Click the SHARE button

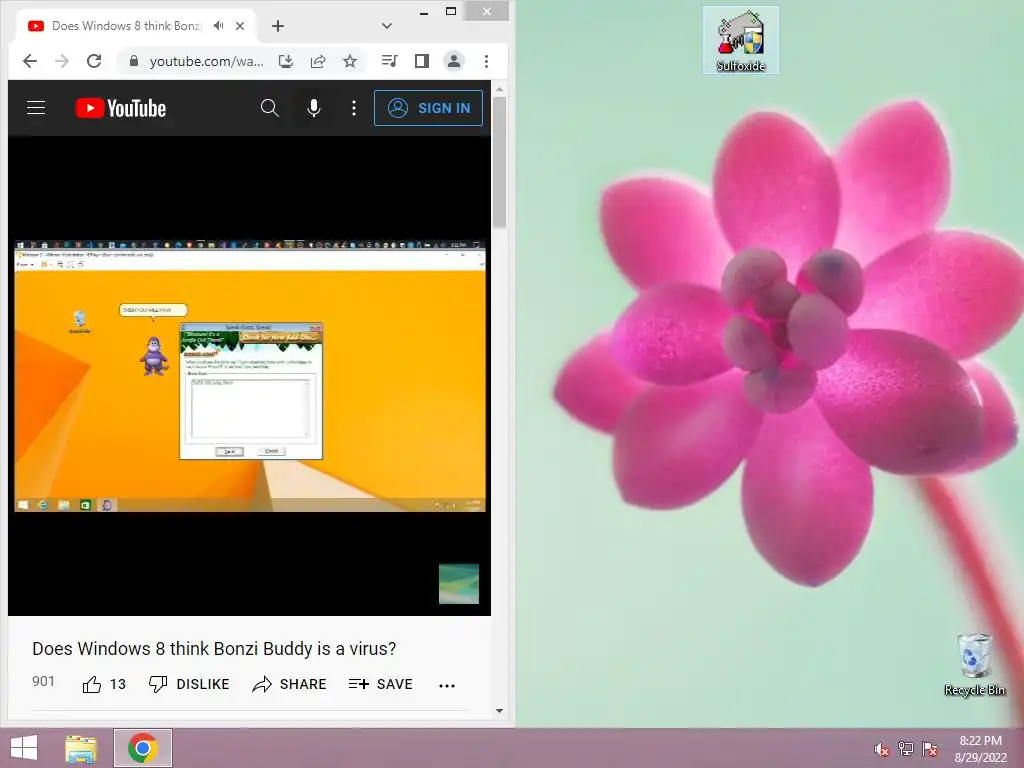[289, 684]
